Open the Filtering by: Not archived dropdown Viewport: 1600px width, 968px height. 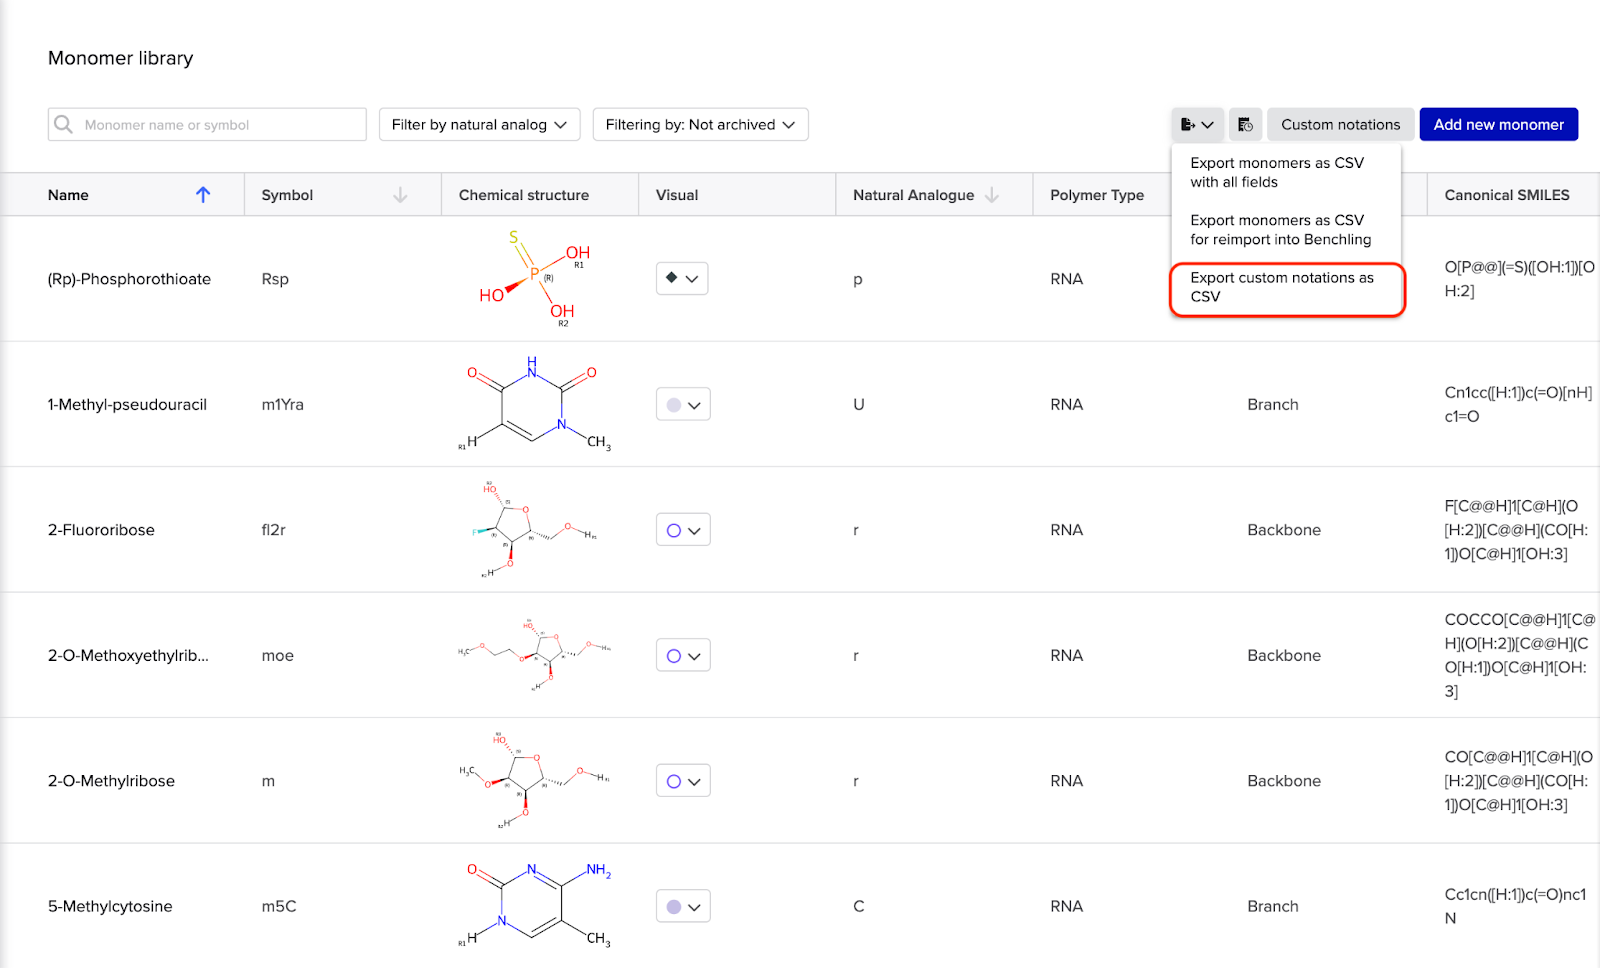[700, 125]
